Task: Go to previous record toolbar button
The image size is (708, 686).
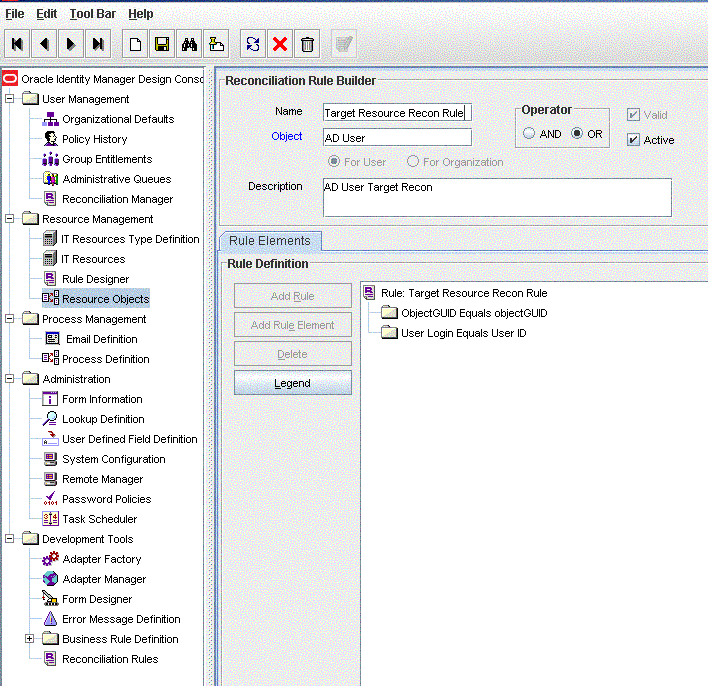Action: click(44, 44)
